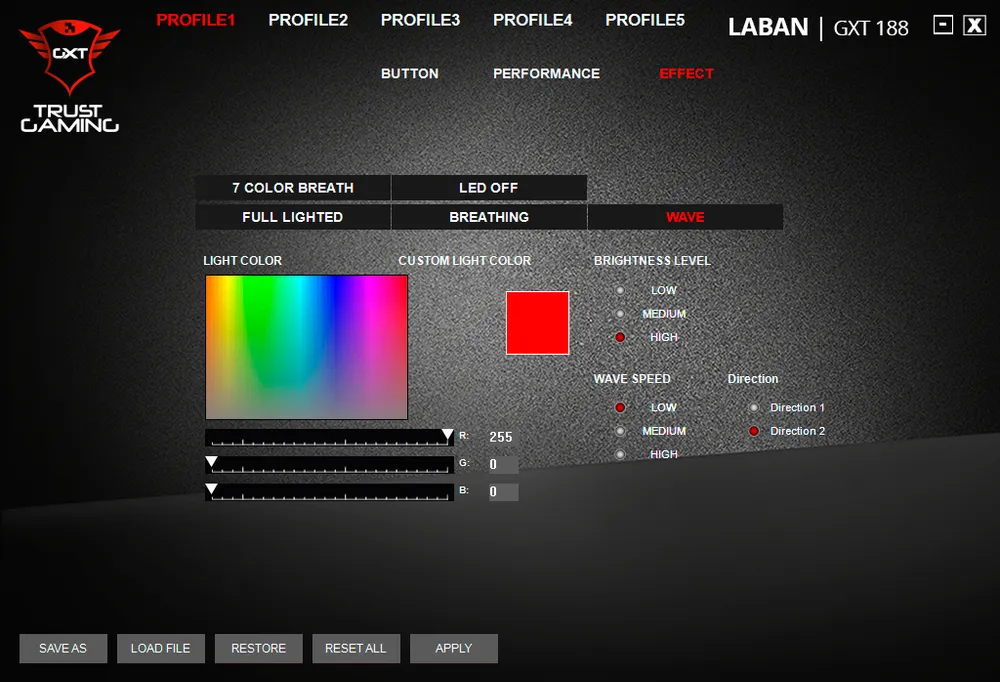Set brightness level to LOW
Image resolution: width=1000 pixels, height=682 pixels.
tap(620, 290)
